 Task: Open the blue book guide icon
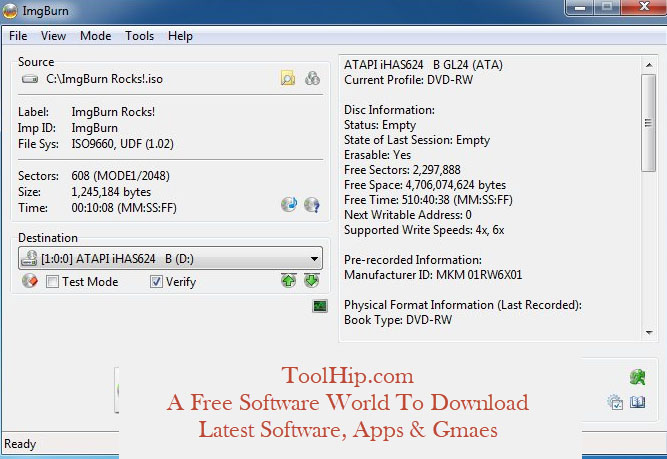pyautogui.click(x=637, y=402)
